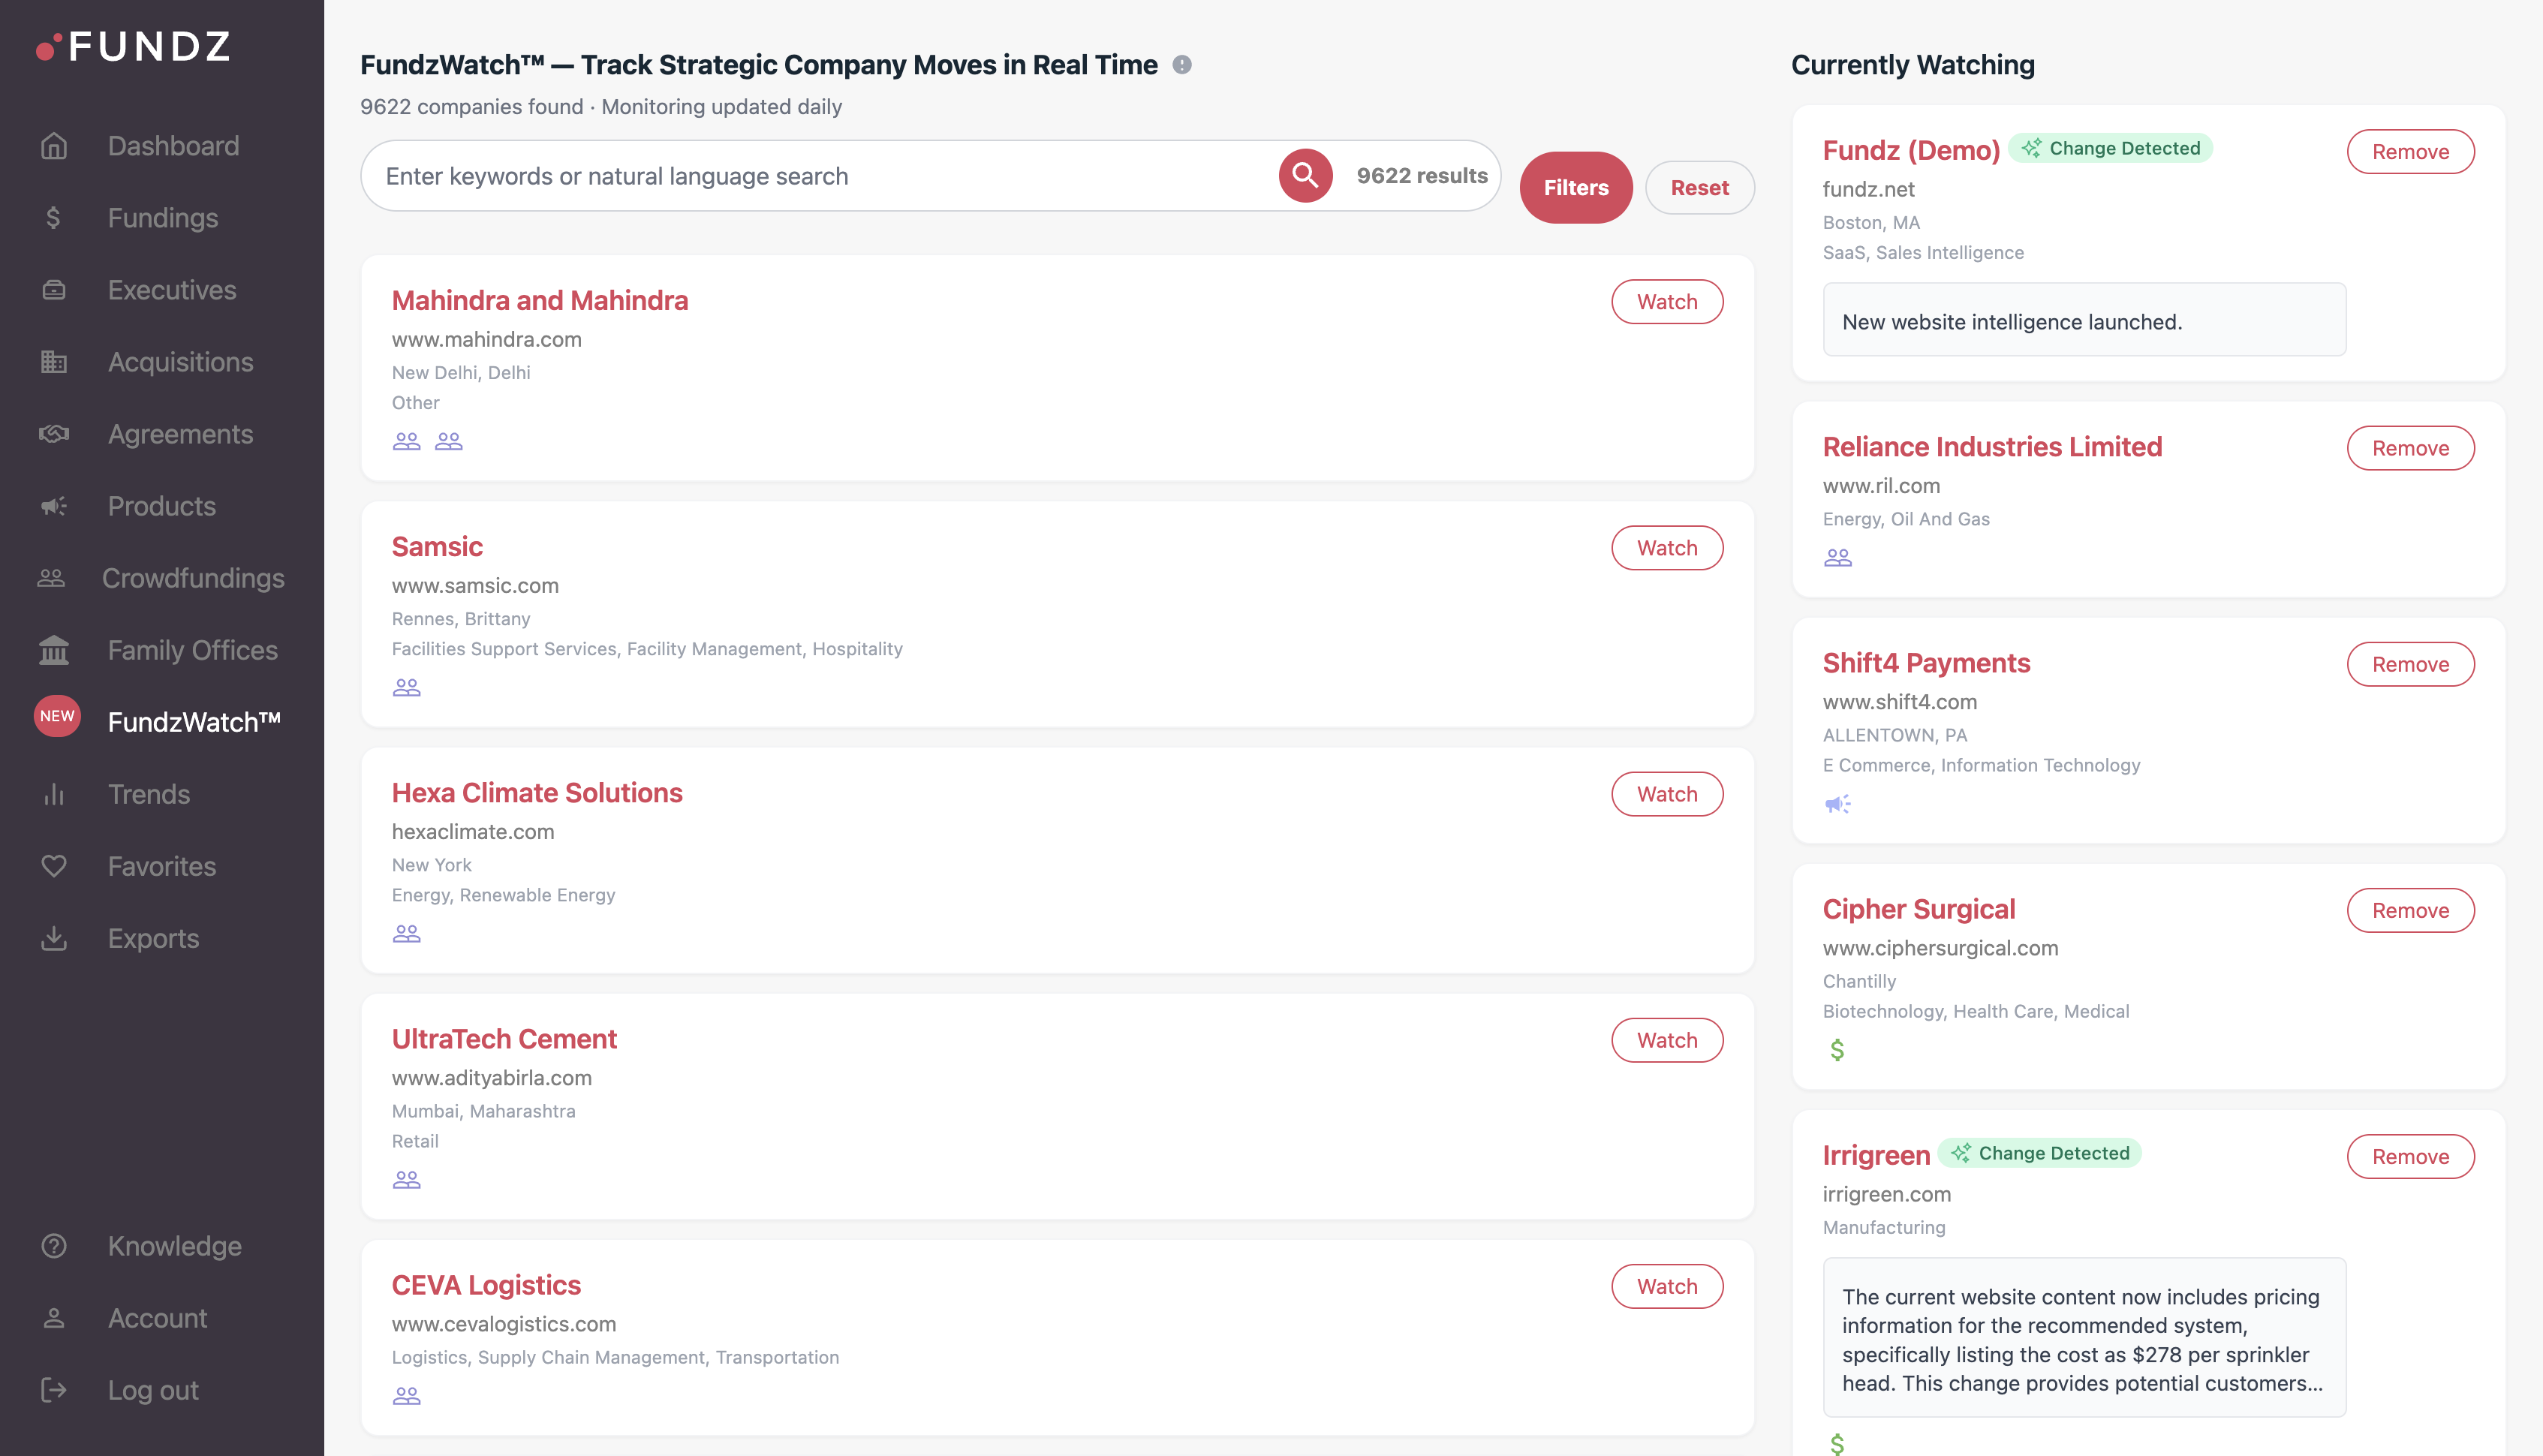2543x1456 pixels.
Task: Click people icon on Samsic card
Action: tap(406, 687)
